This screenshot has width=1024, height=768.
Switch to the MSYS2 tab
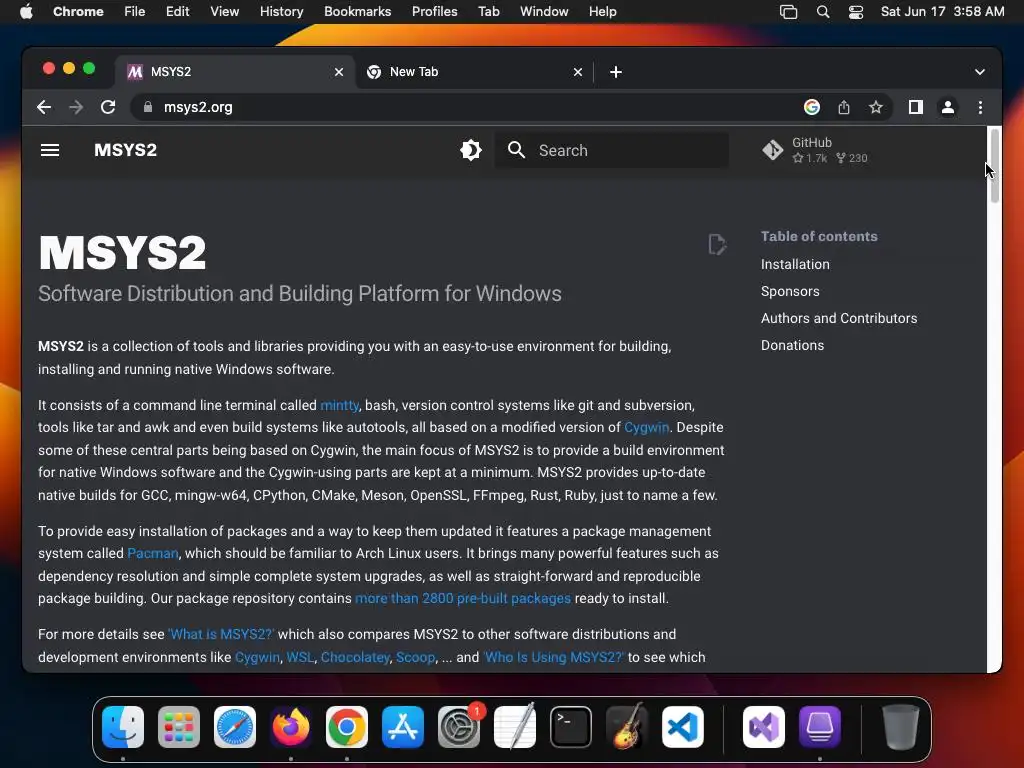tap(235, 72)
